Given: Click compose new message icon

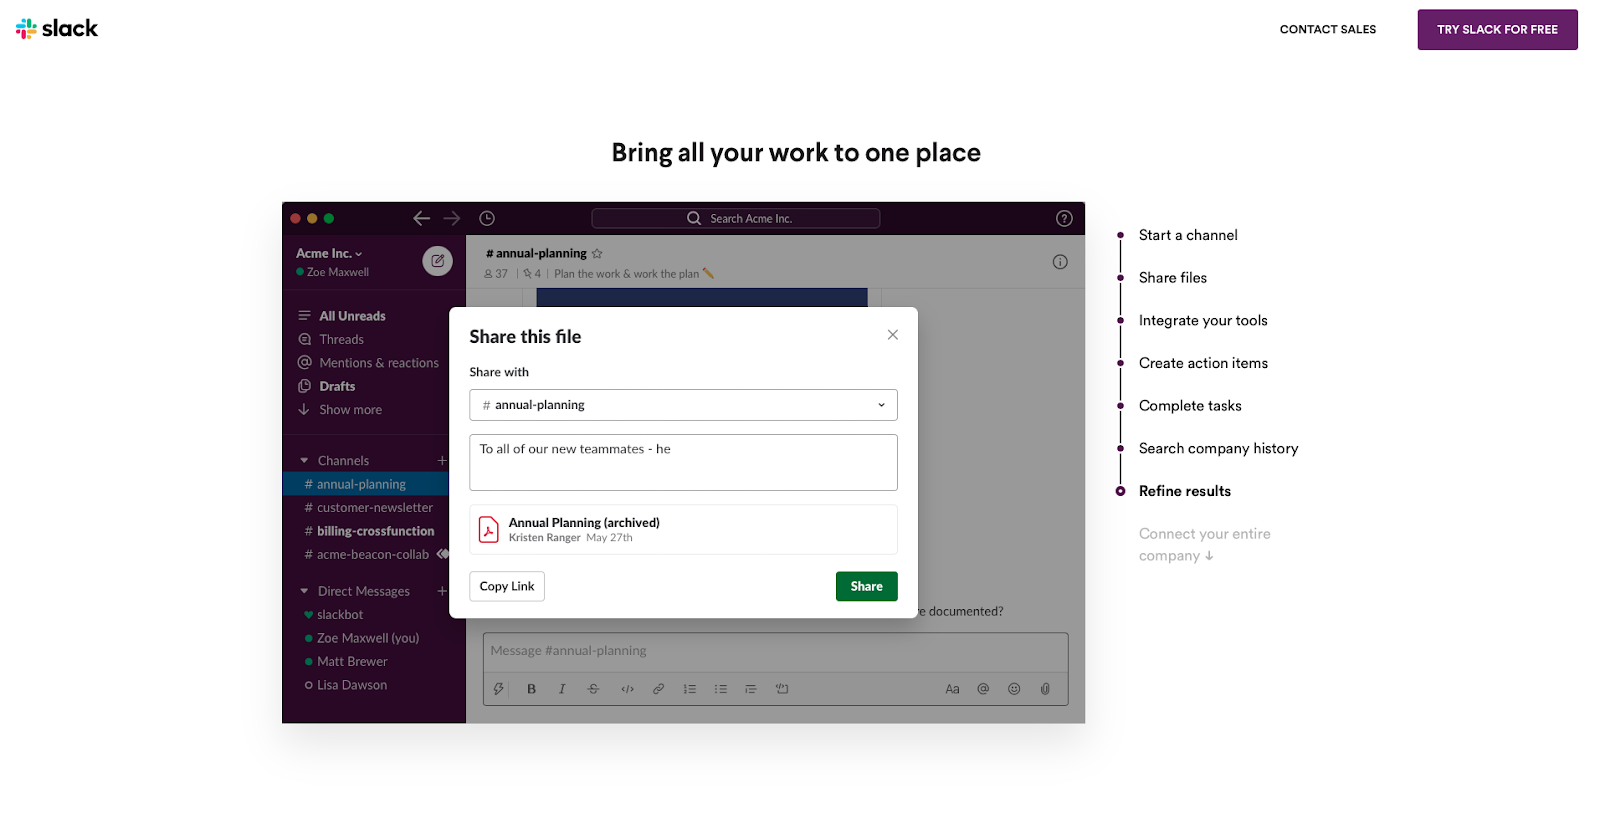Looking at the screenshot, I should click(x=437, y=261).
